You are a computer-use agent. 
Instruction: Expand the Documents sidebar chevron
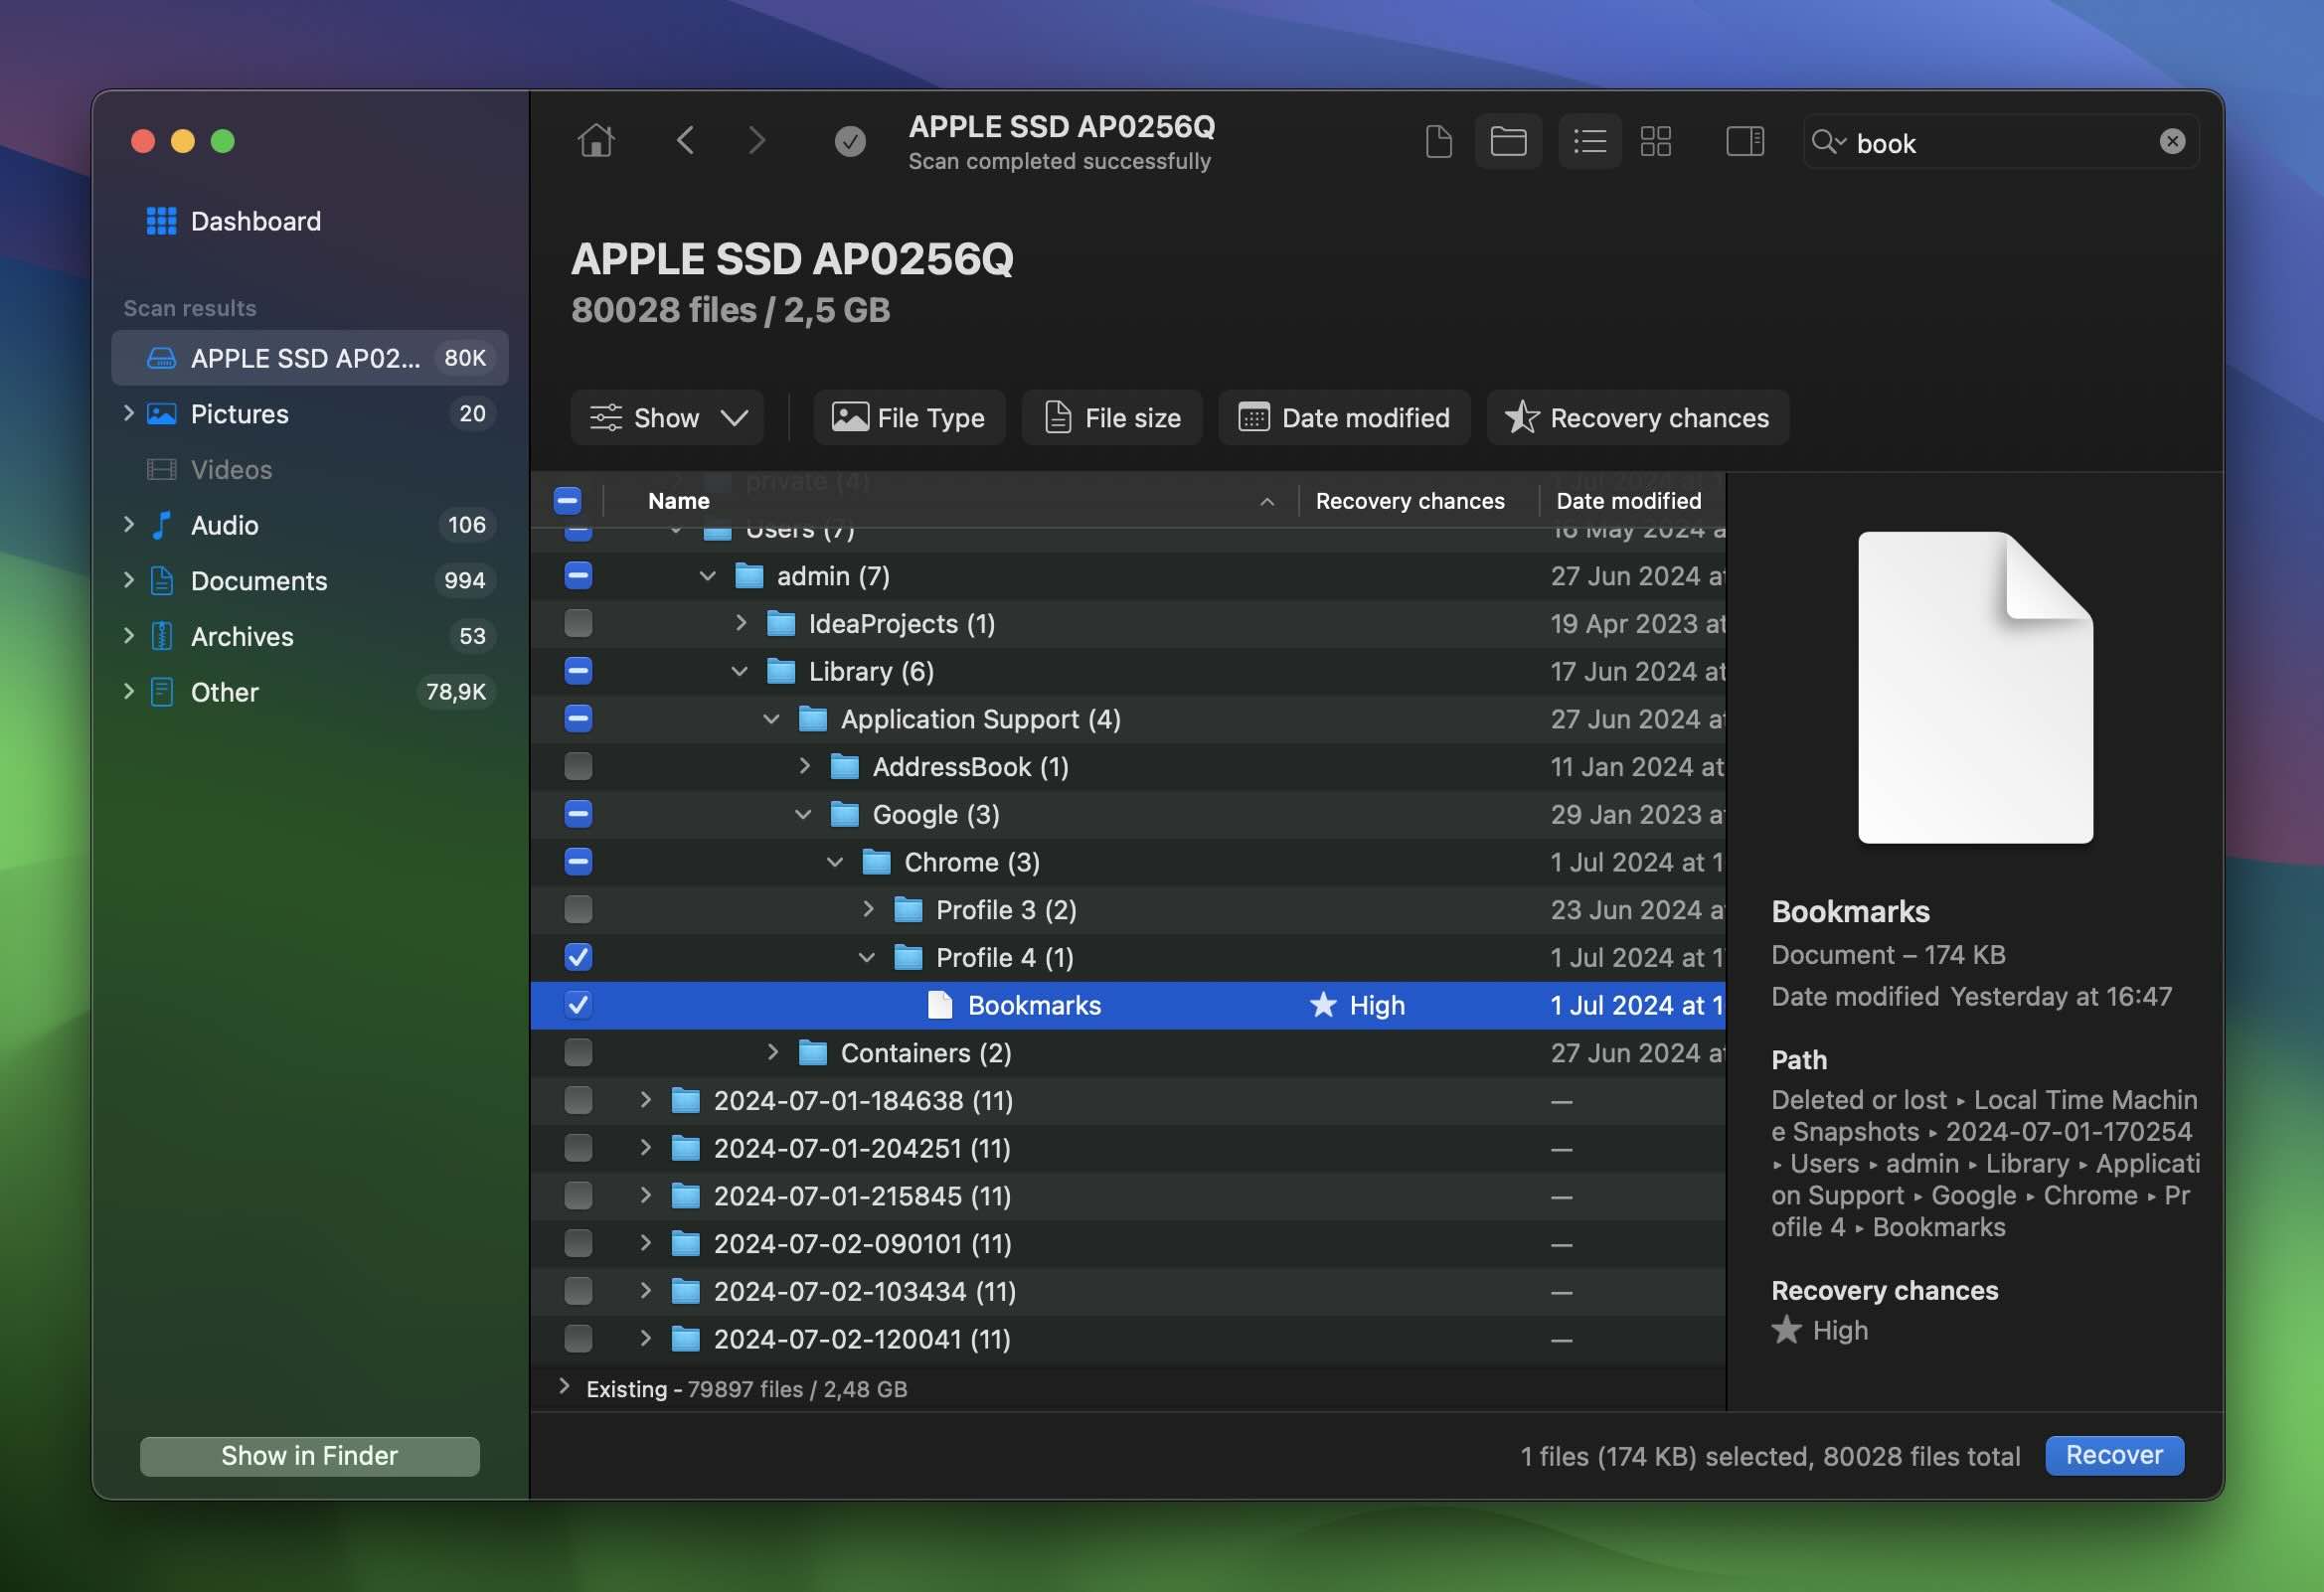click(x=128, y=580)
